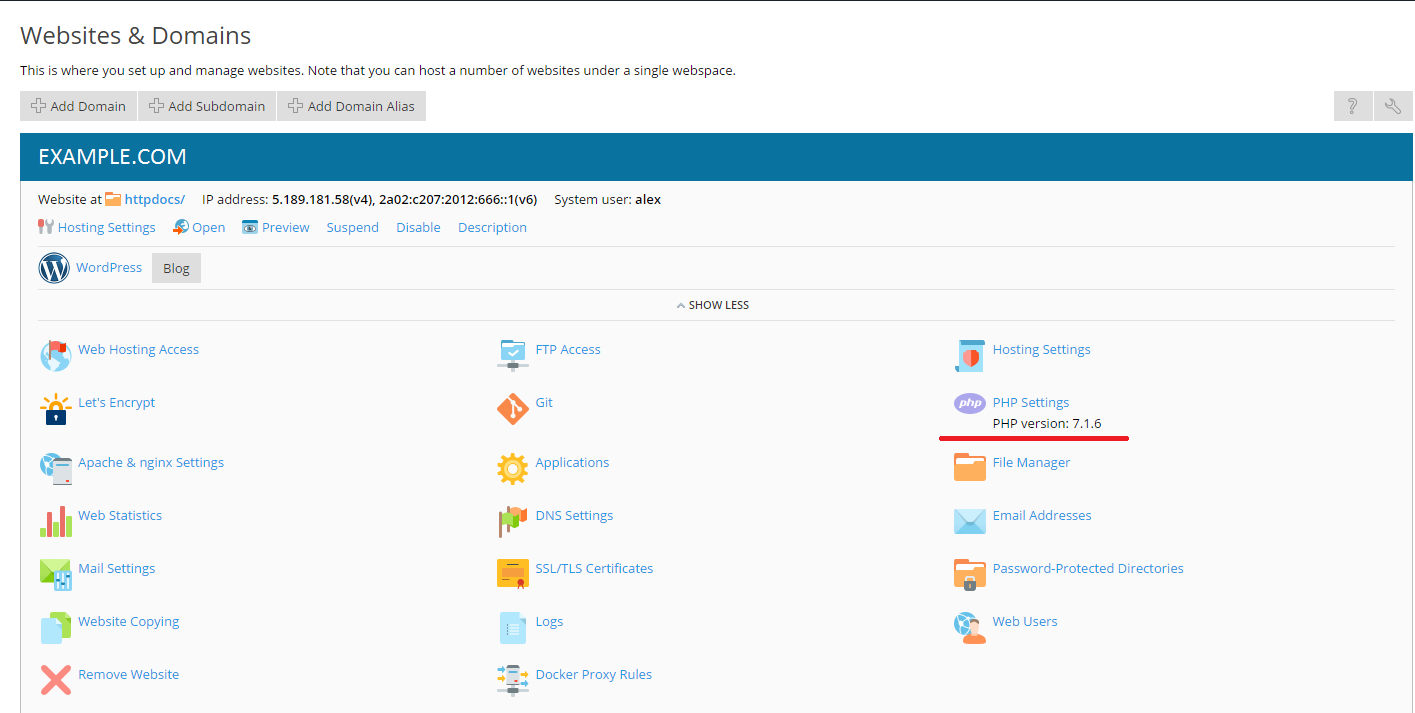Click the Password-Protected Directories link

click(1087, 568)
